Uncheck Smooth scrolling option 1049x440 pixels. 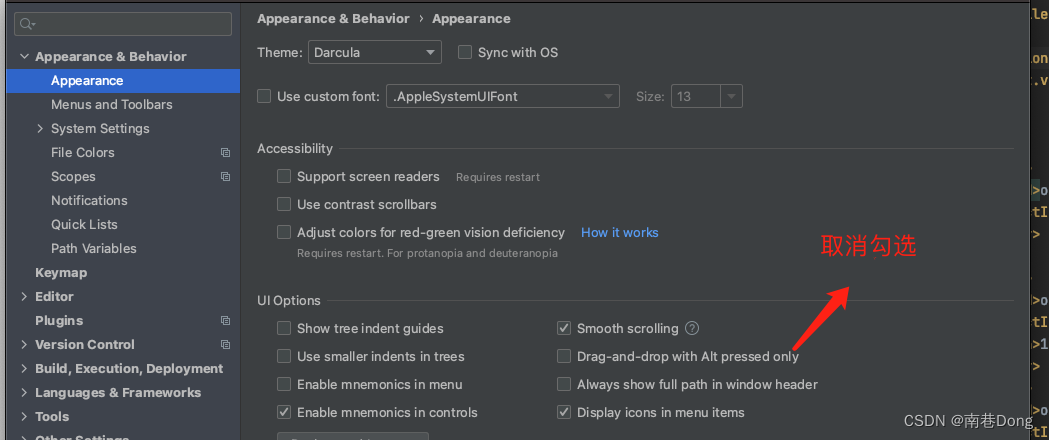pos(564,328)
